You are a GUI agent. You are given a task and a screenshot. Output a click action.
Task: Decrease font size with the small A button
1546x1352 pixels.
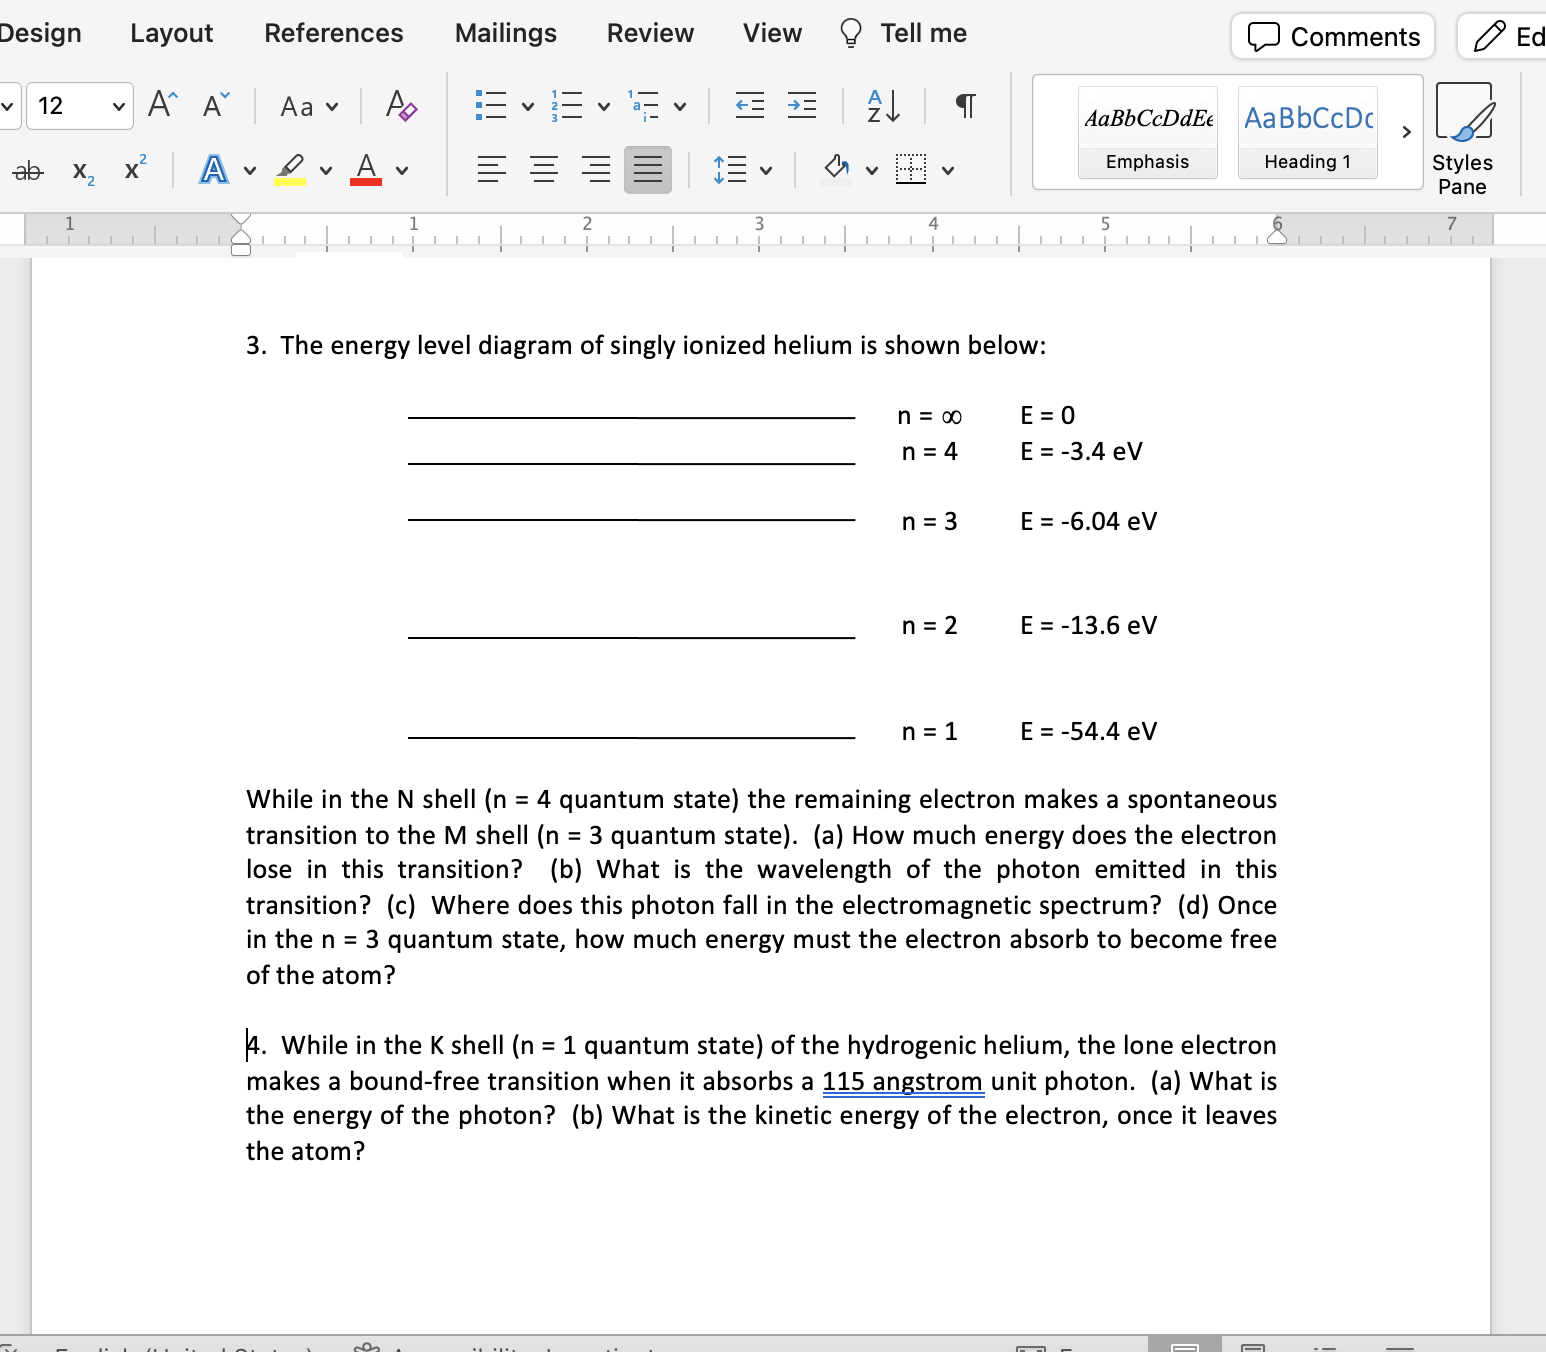[216, 105]
